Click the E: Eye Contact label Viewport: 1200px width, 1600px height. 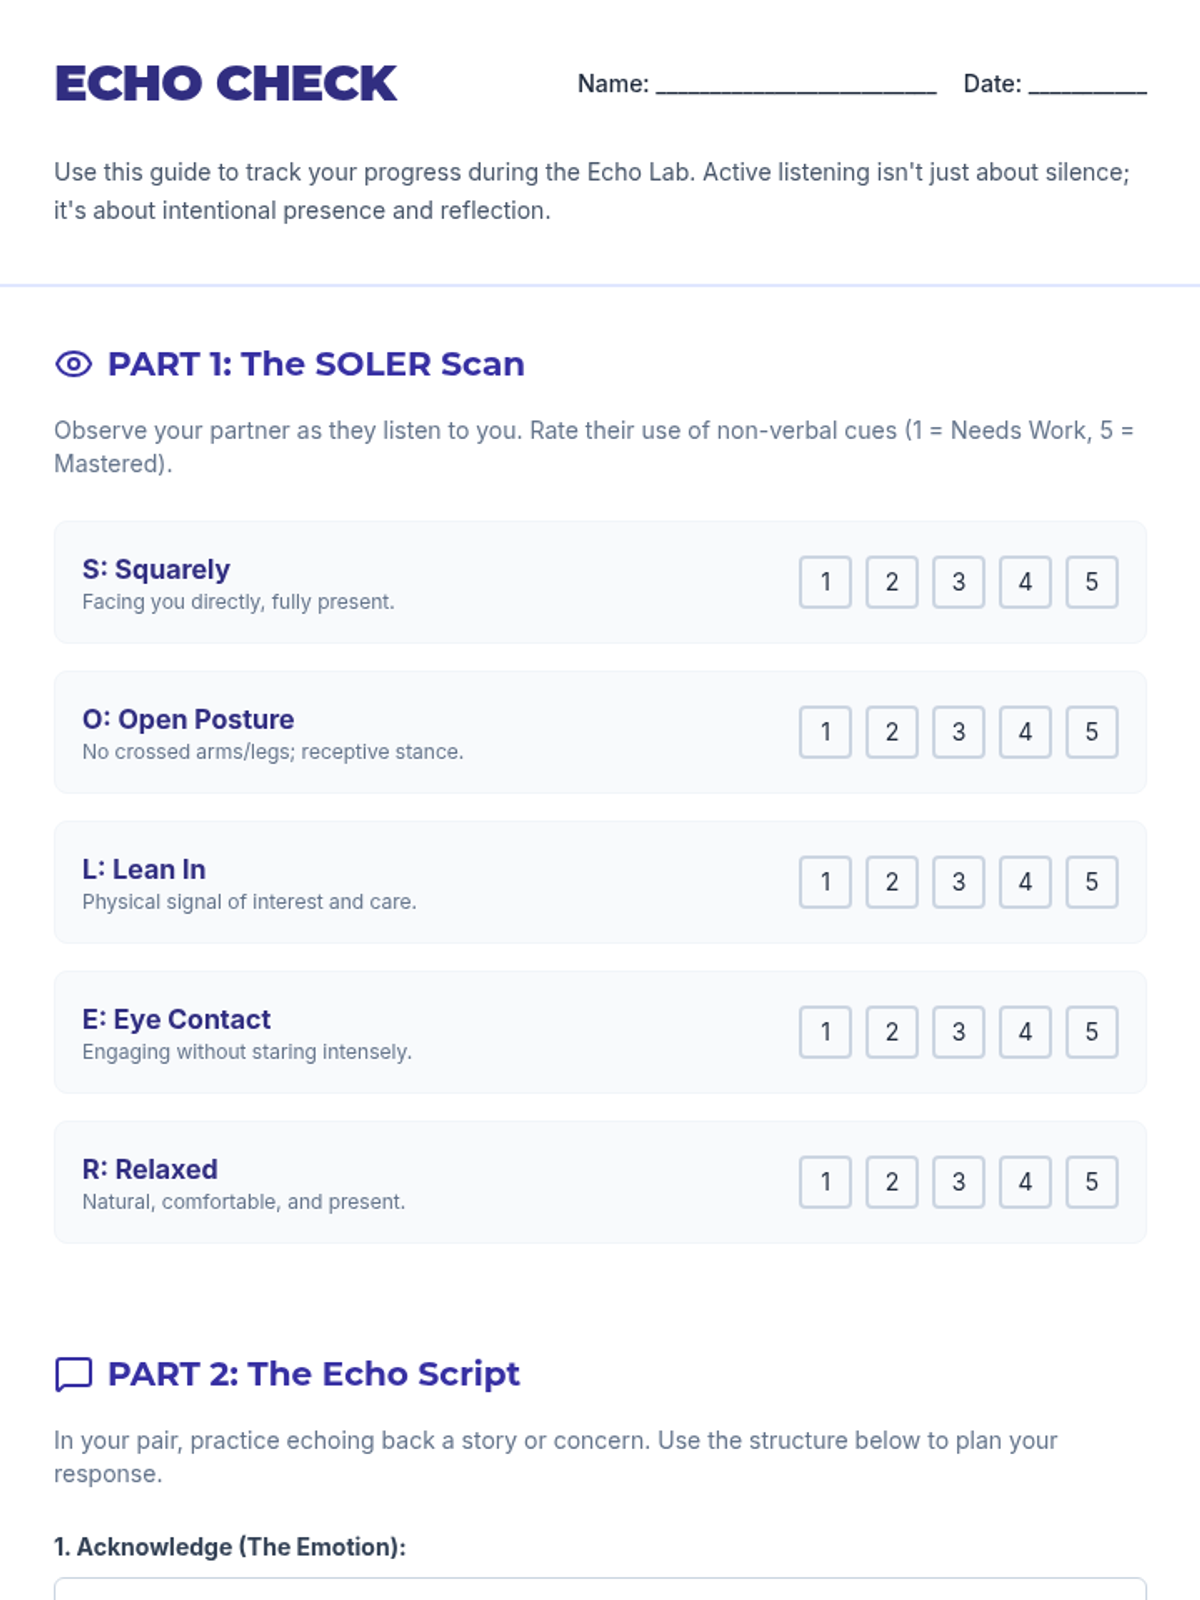(x=176, y=1019)
